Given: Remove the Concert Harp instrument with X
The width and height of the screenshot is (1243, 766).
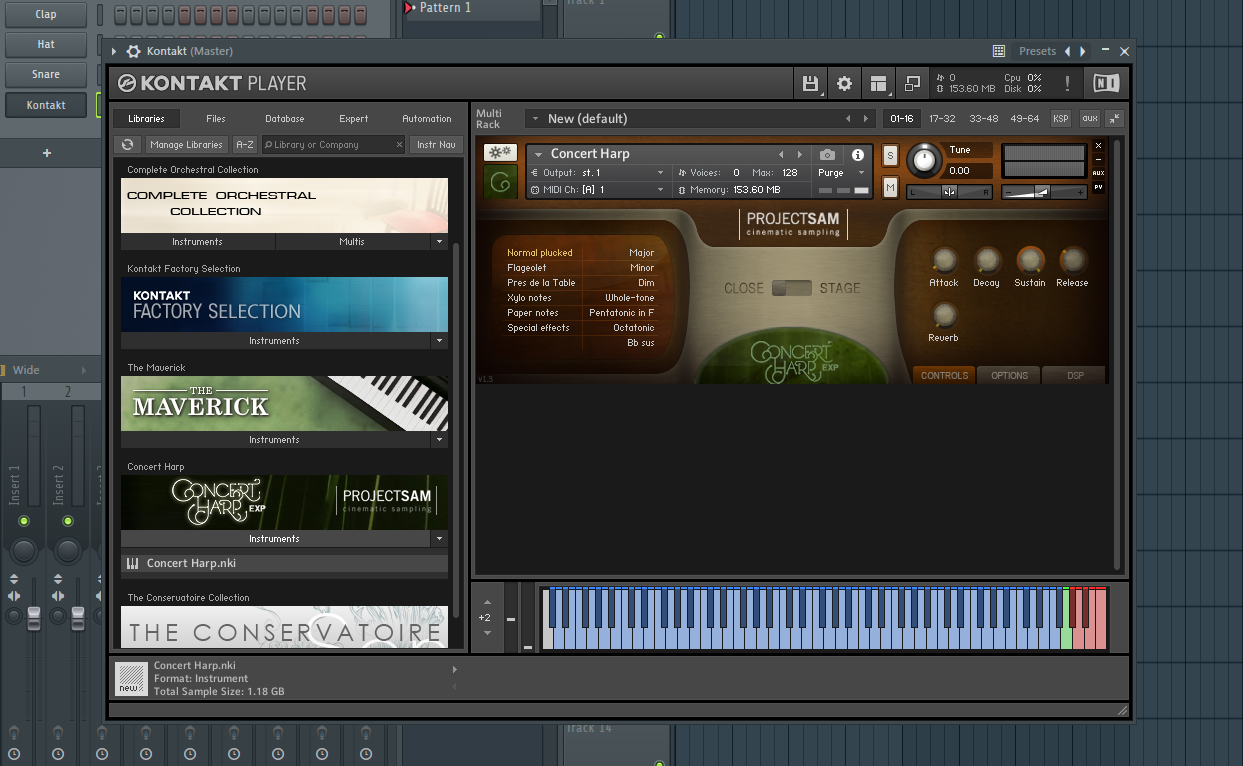Looking at the screenshot, I should (1098, 146).
